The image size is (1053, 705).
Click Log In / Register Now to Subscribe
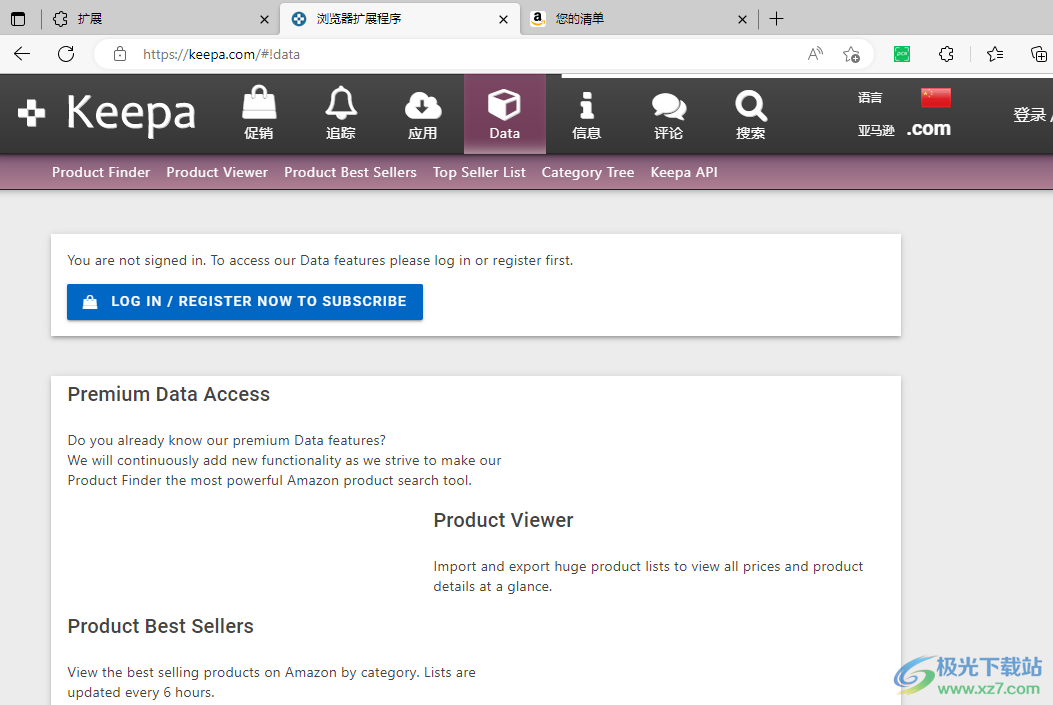tap(244, 301)
